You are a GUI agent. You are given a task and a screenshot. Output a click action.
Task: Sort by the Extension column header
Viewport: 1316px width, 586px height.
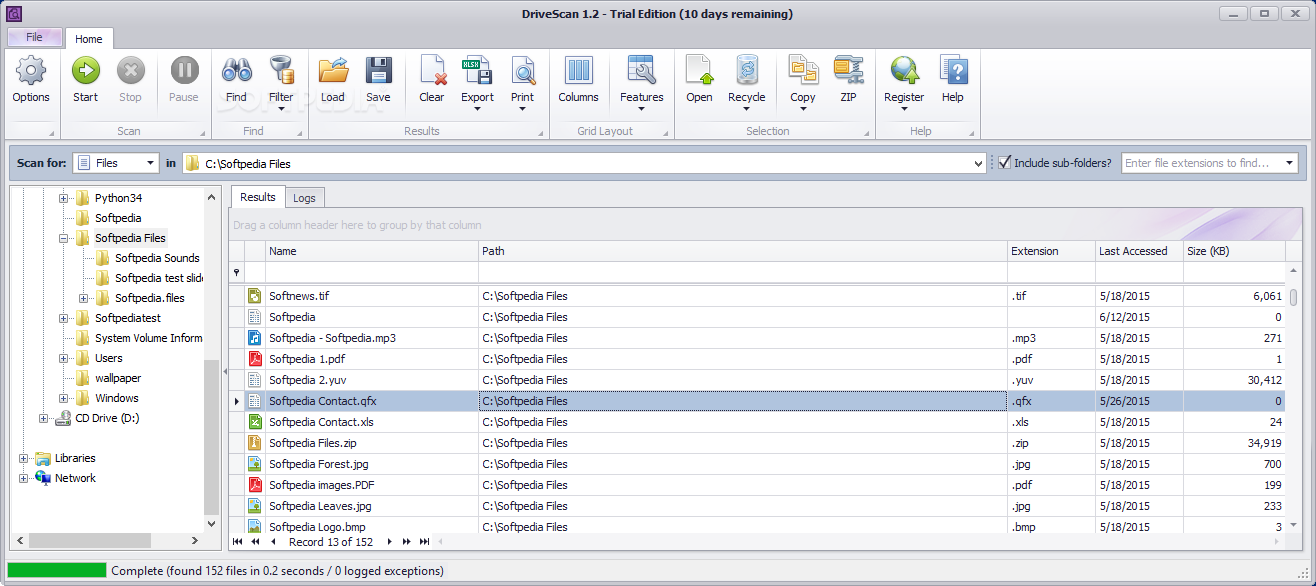point(1051,251)
